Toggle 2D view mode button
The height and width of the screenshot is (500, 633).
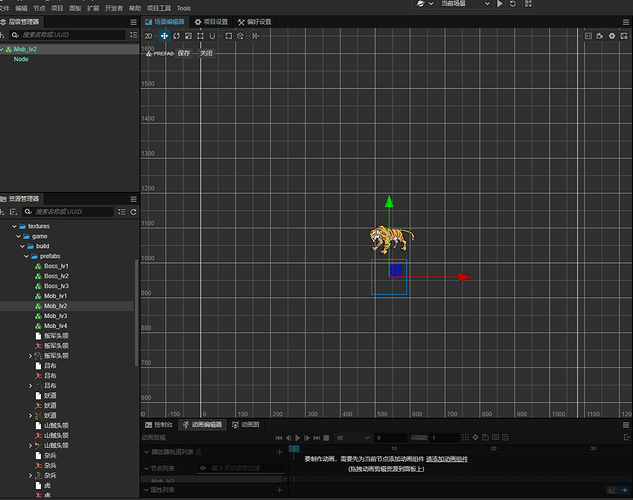pos(149,36)
